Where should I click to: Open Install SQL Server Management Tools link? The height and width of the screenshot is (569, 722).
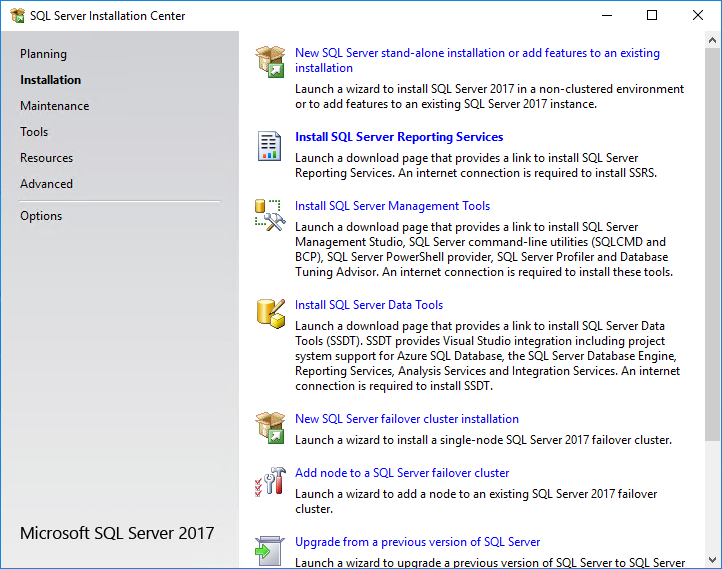pyautogui.click(x=392, y=206)
